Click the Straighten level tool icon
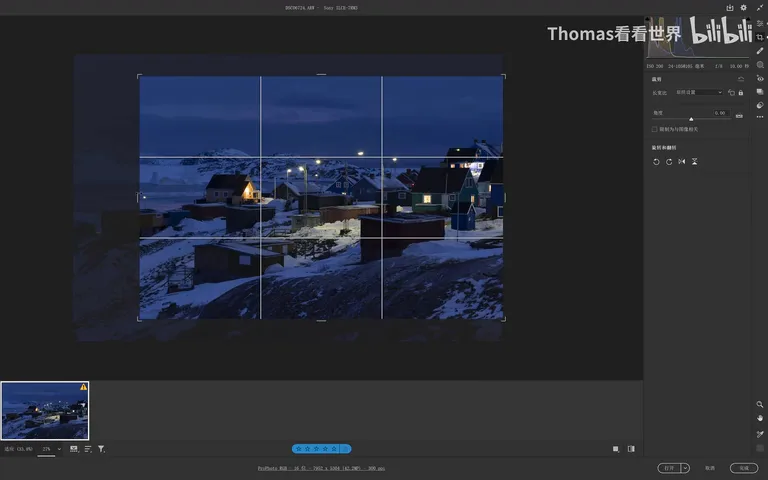 coord(739,116)
